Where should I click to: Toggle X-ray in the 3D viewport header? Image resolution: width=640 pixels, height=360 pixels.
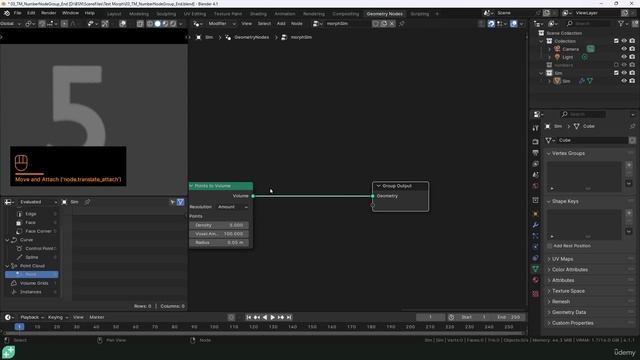pyautogui.click(x=140, y=24)
